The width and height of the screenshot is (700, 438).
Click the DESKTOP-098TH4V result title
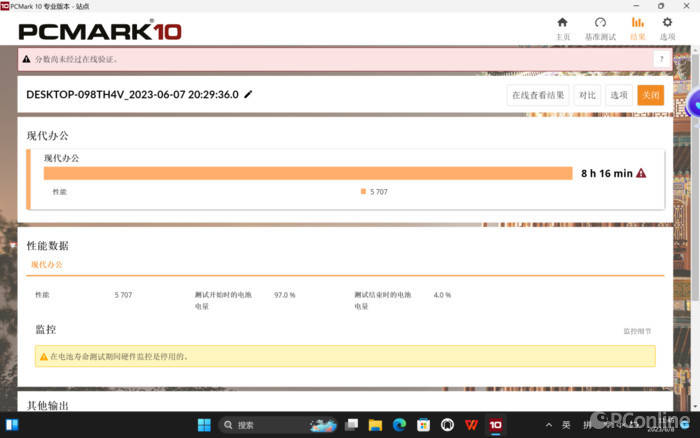coord(132,95)
